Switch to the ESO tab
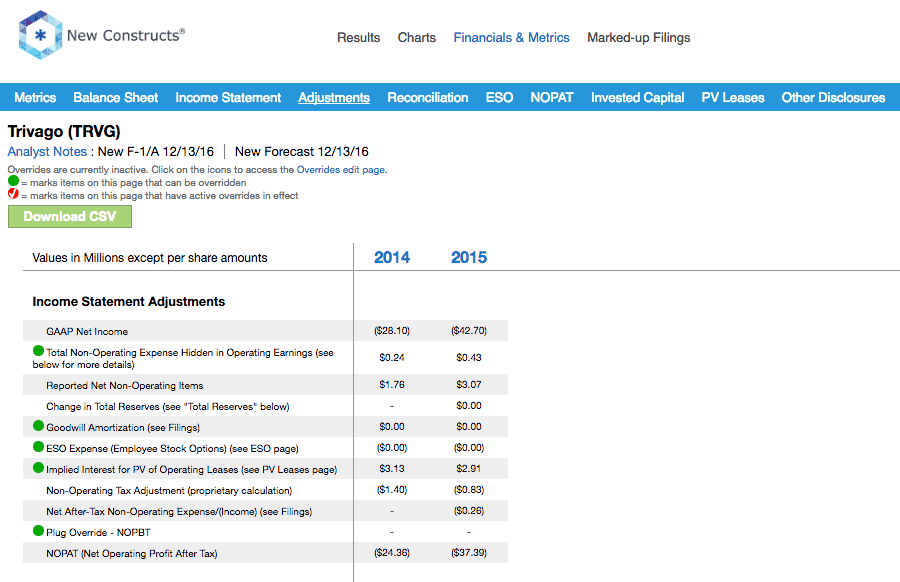900x582 pixels. [x=499, y=98]
